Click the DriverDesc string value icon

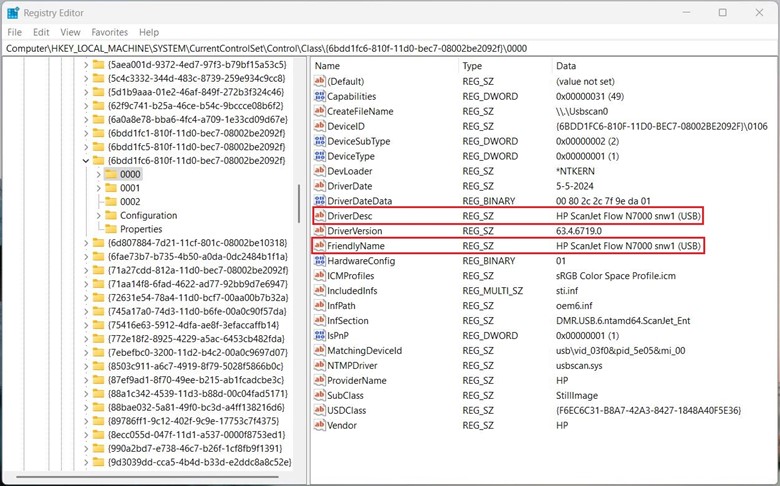tap(320, 215)
